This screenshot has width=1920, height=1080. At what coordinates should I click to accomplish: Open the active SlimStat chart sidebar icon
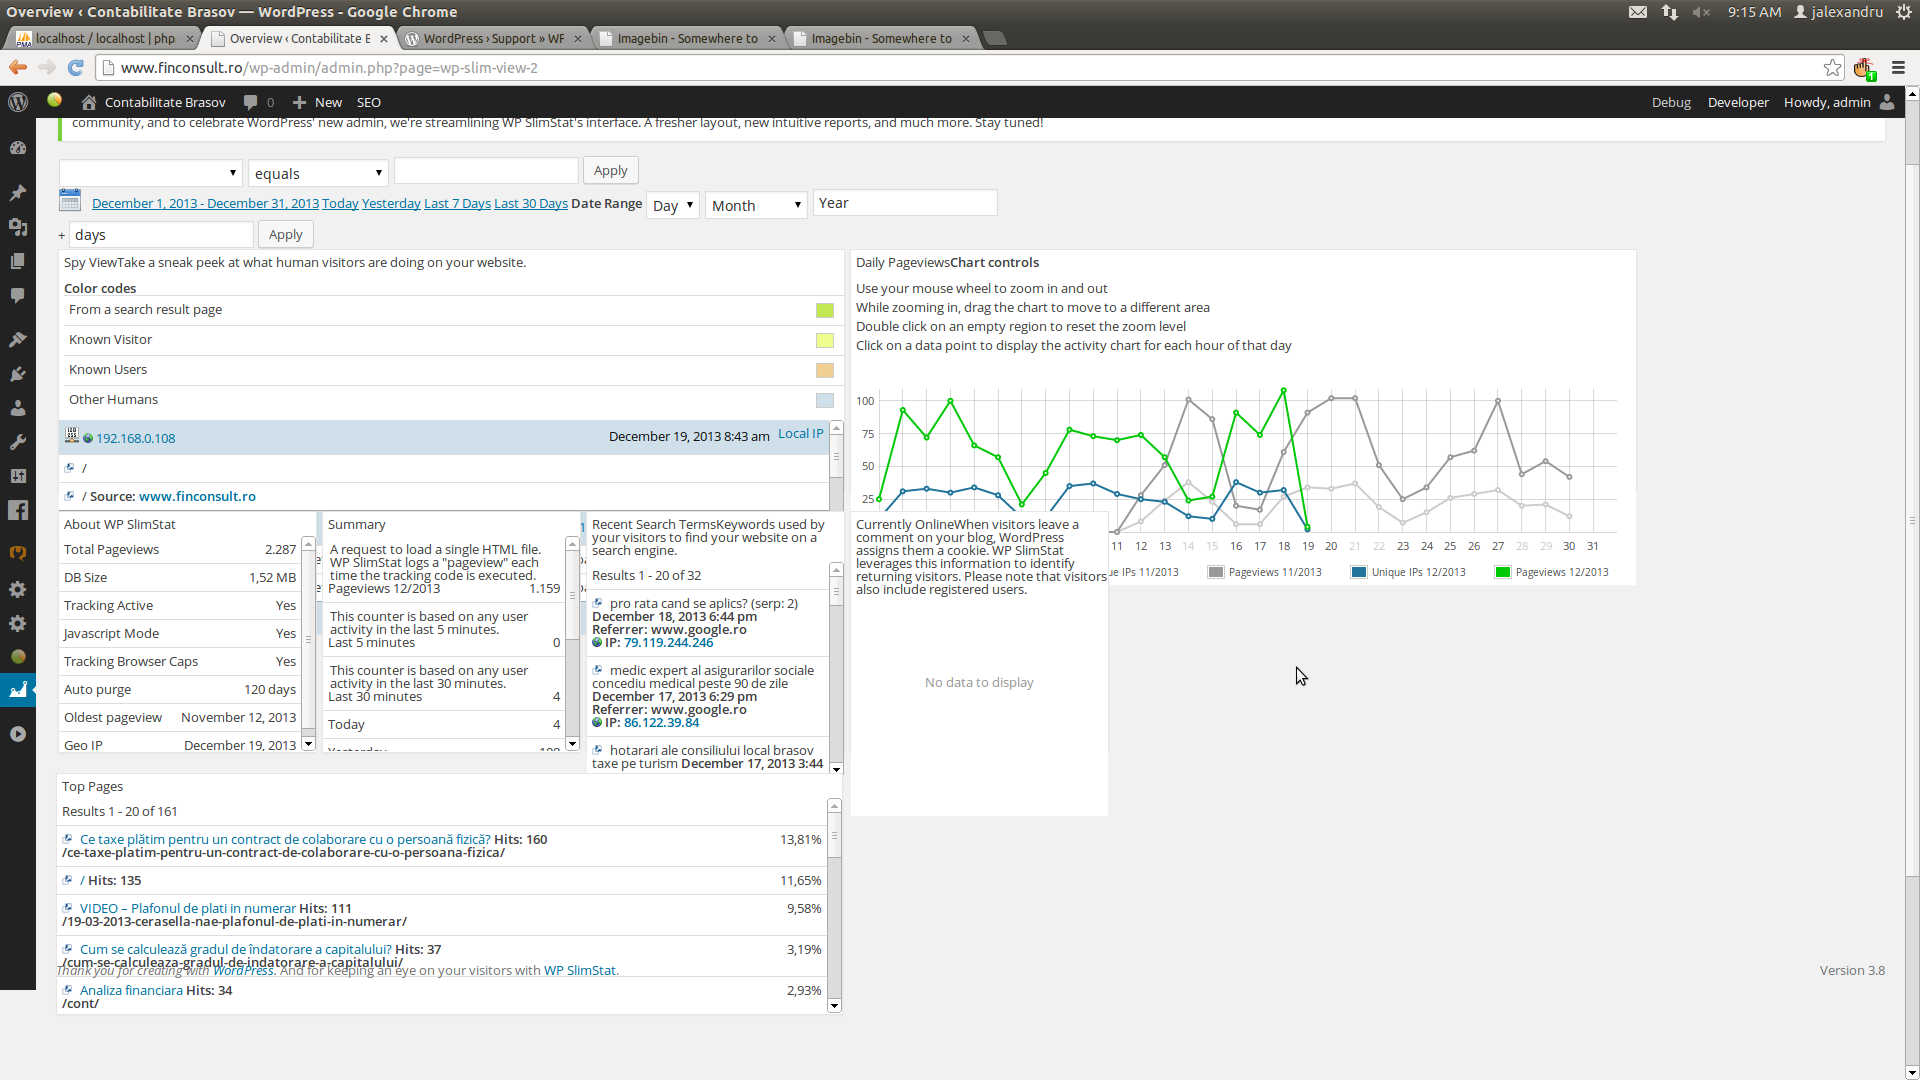(18, 690)
